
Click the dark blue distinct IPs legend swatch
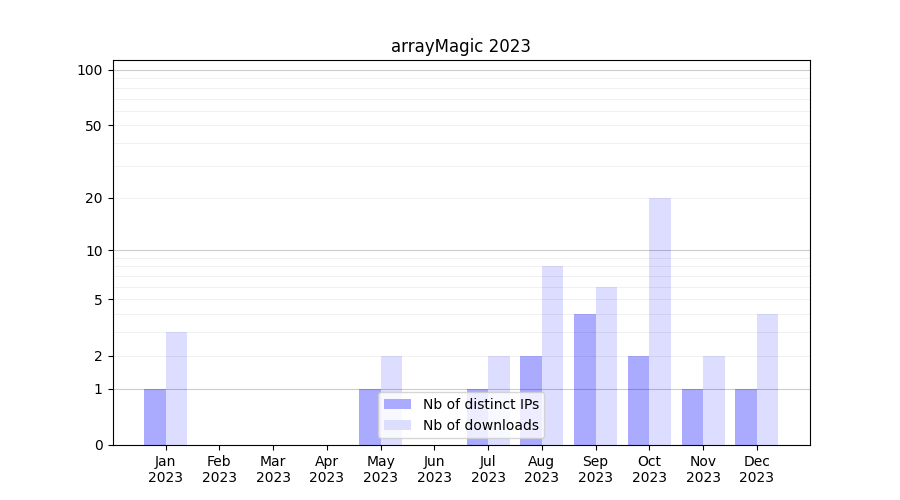tap(397, 404)
